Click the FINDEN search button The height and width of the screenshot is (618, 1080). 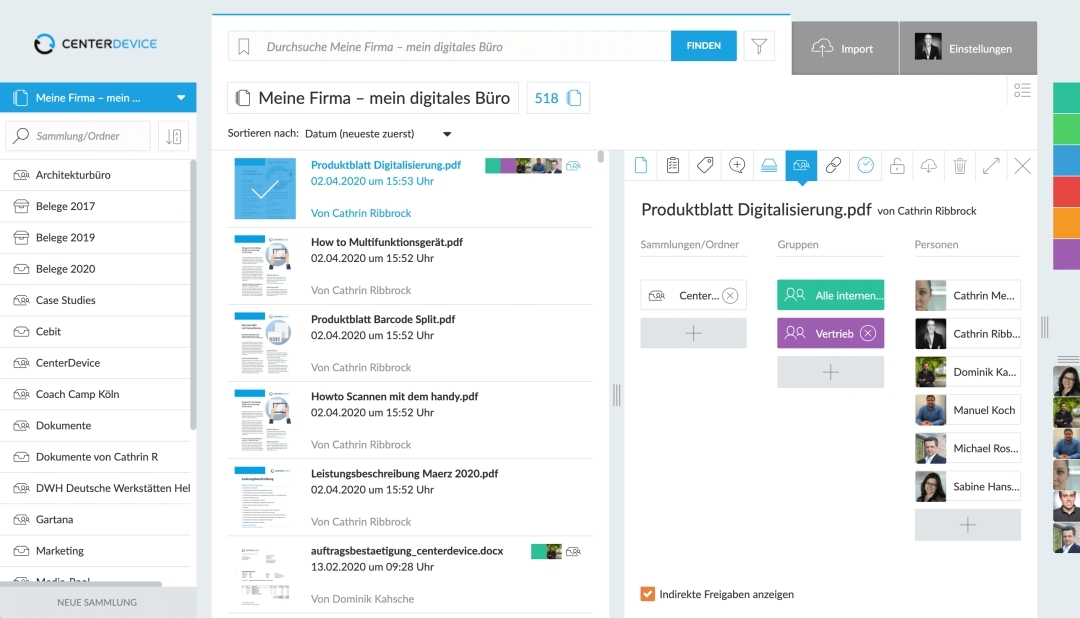[x=703, y=45]
